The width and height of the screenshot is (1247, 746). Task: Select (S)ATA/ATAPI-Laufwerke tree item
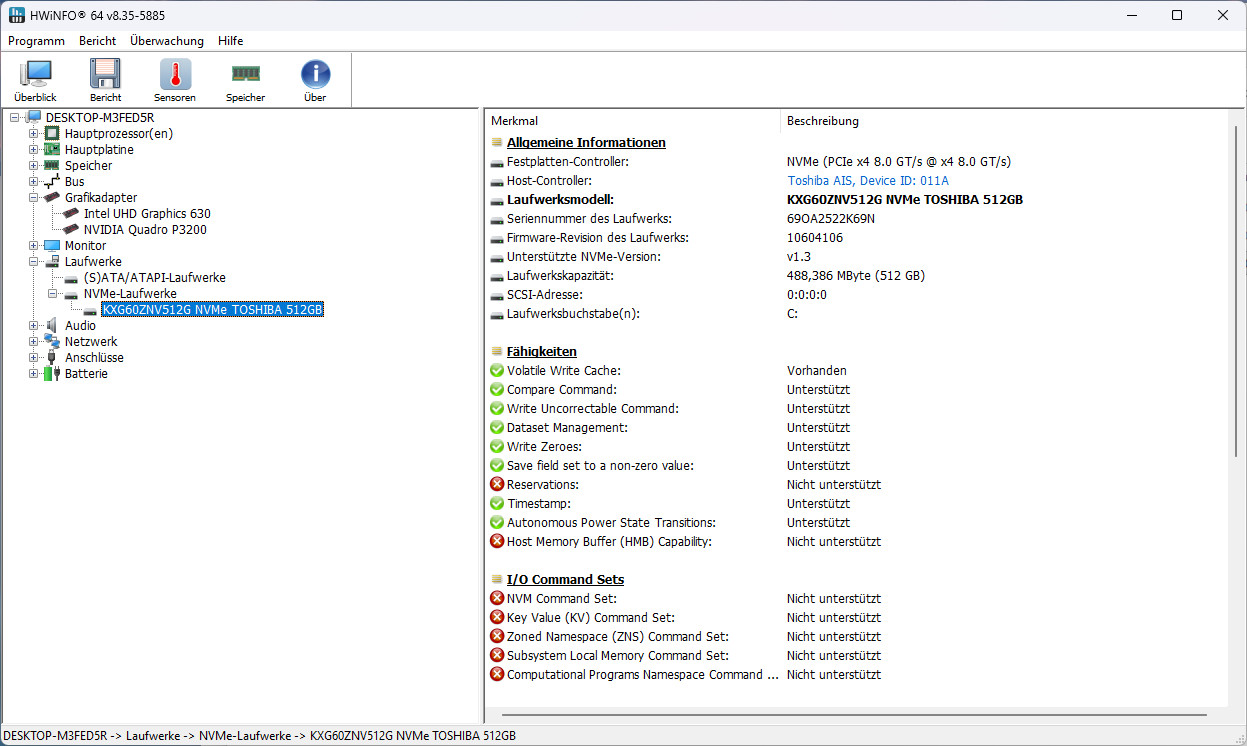(x=154, y=278)
